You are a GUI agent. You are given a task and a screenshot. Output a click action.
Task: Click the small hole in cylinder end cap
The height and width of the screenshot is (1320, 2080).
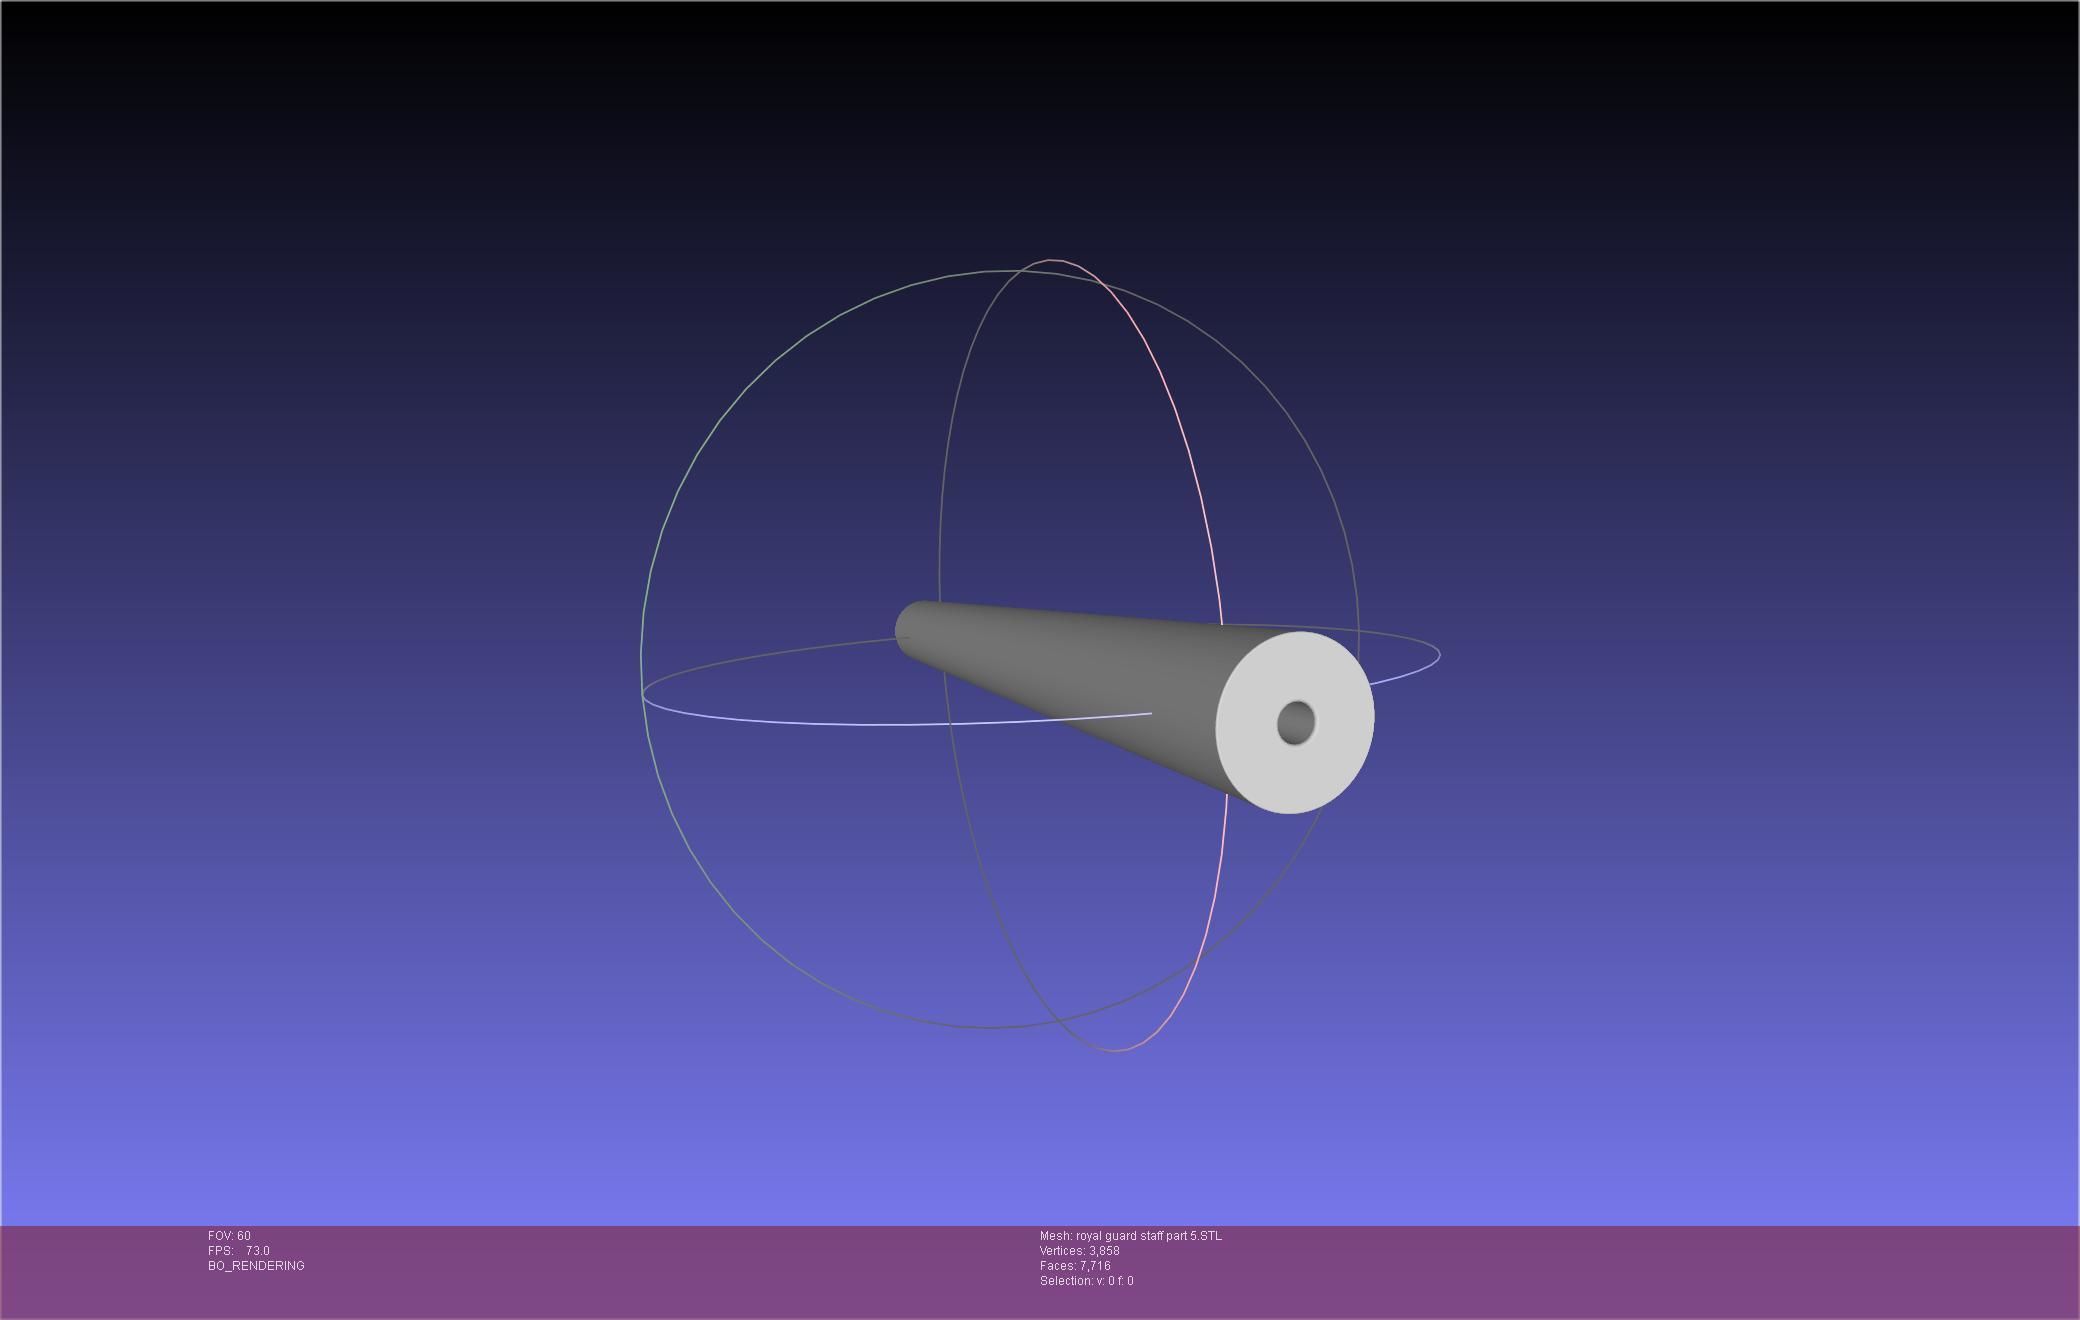1296,722
